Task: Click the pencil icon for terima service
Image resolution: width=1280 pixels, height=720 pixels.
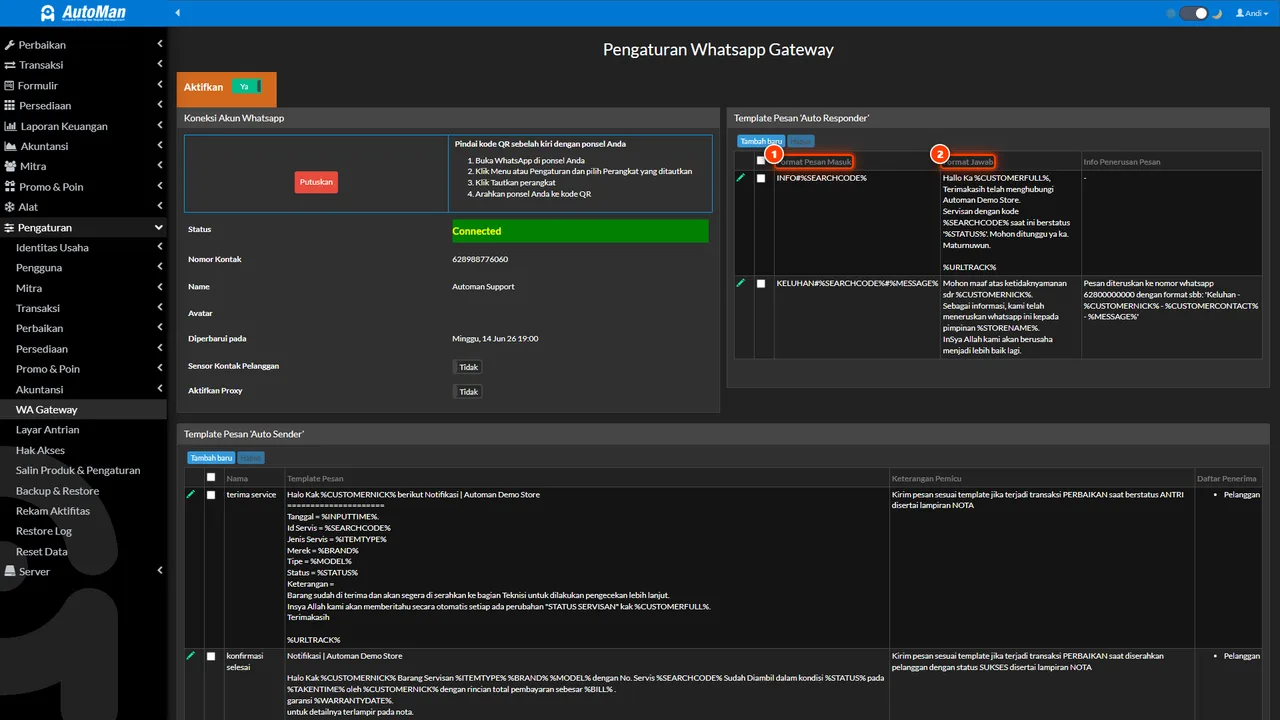Action: 191,494
